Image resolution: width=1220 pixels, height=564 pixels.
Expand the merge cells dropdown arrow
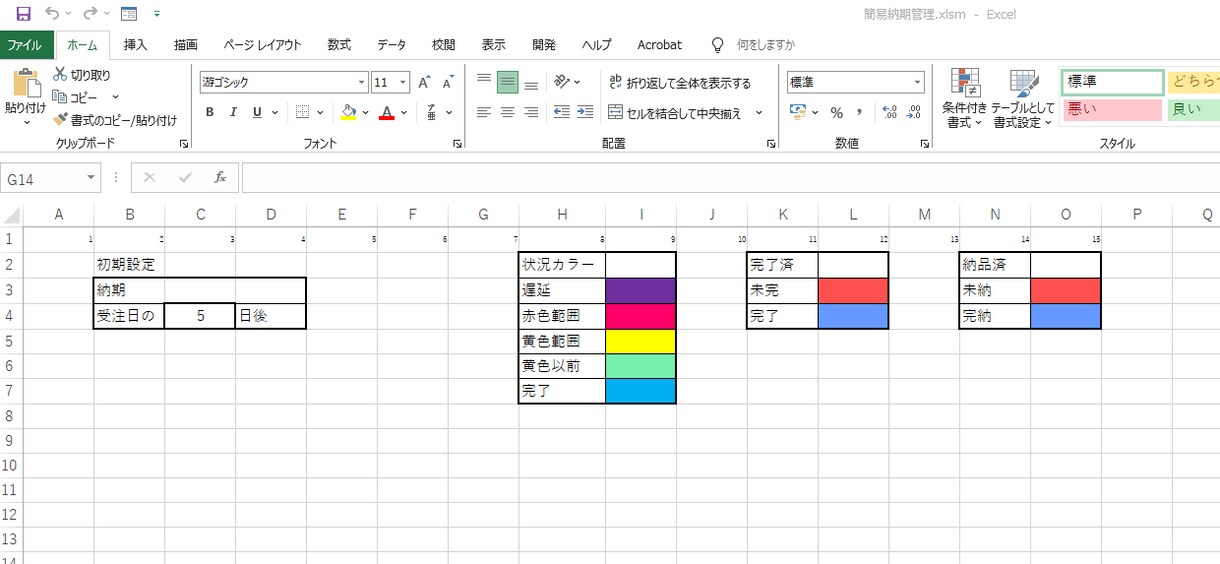click(x=759, y=113)
